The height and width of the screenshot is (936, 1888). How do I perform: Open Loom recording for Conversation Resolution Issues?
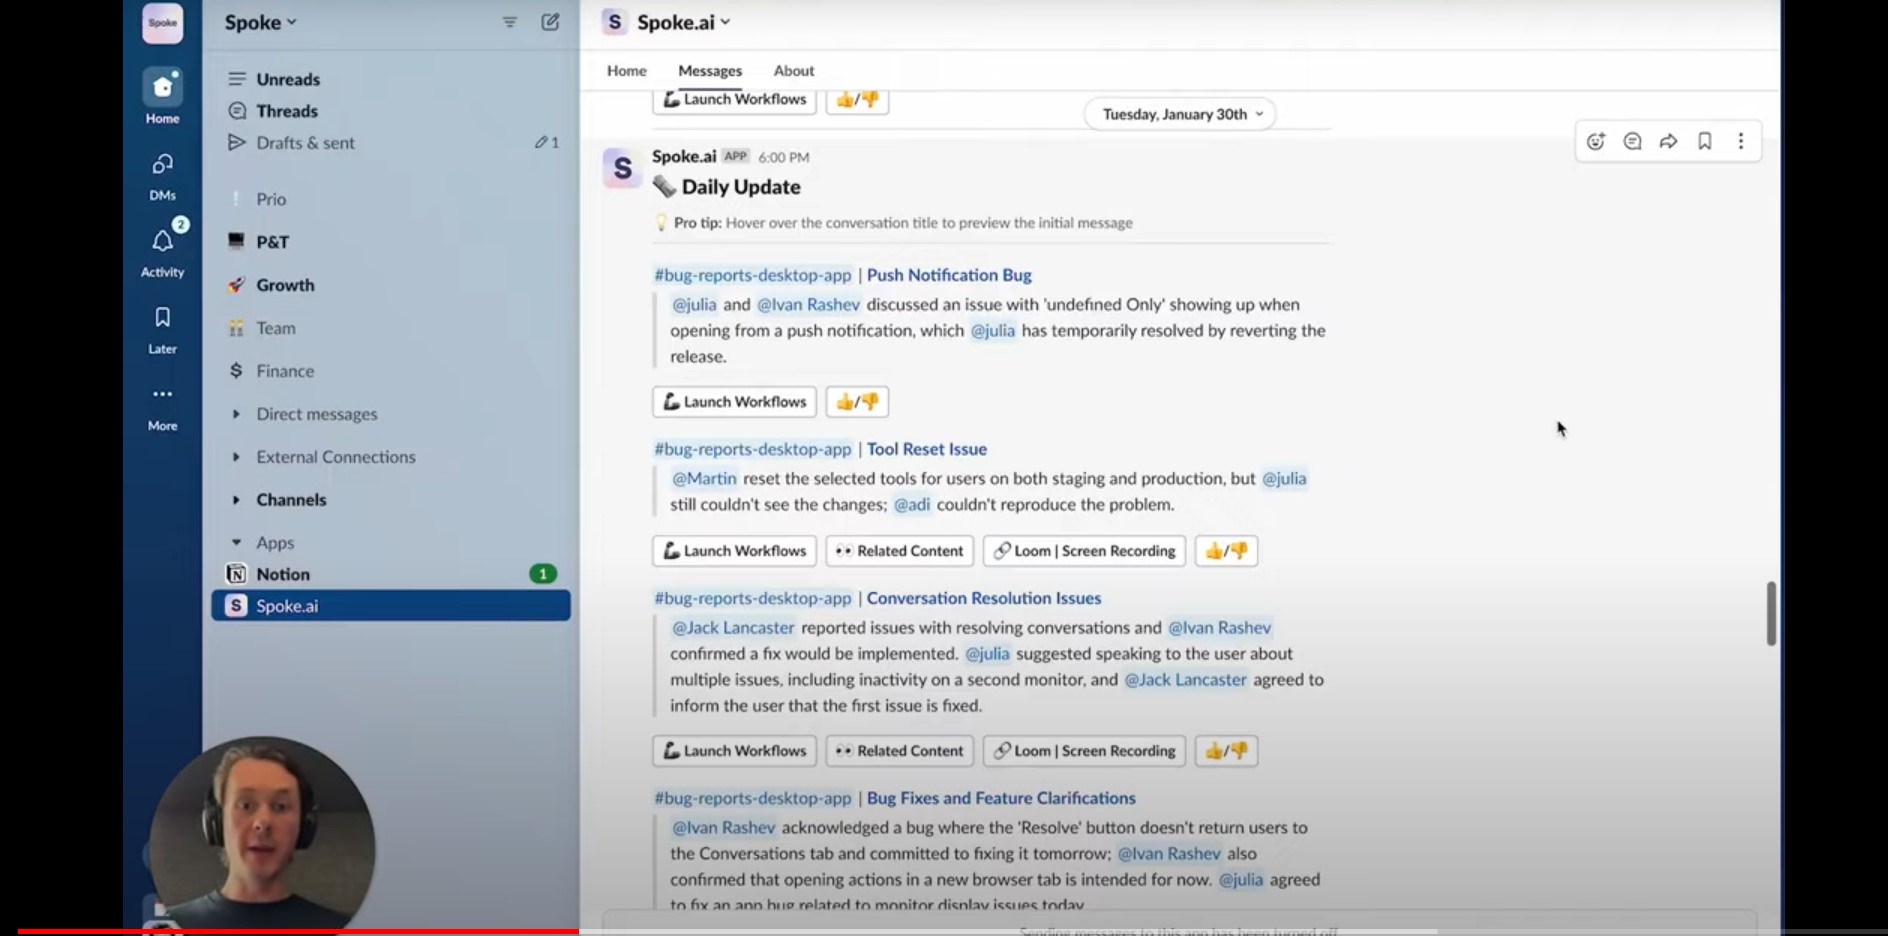click(x=1085, y=751)
